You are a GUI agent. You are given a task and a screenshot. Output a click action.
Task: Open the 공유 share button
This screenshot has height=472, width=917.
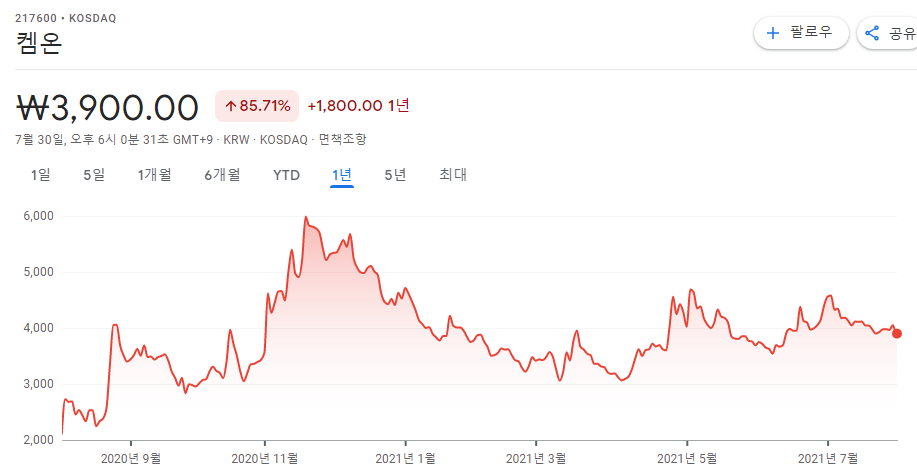(x=887, y=33)
